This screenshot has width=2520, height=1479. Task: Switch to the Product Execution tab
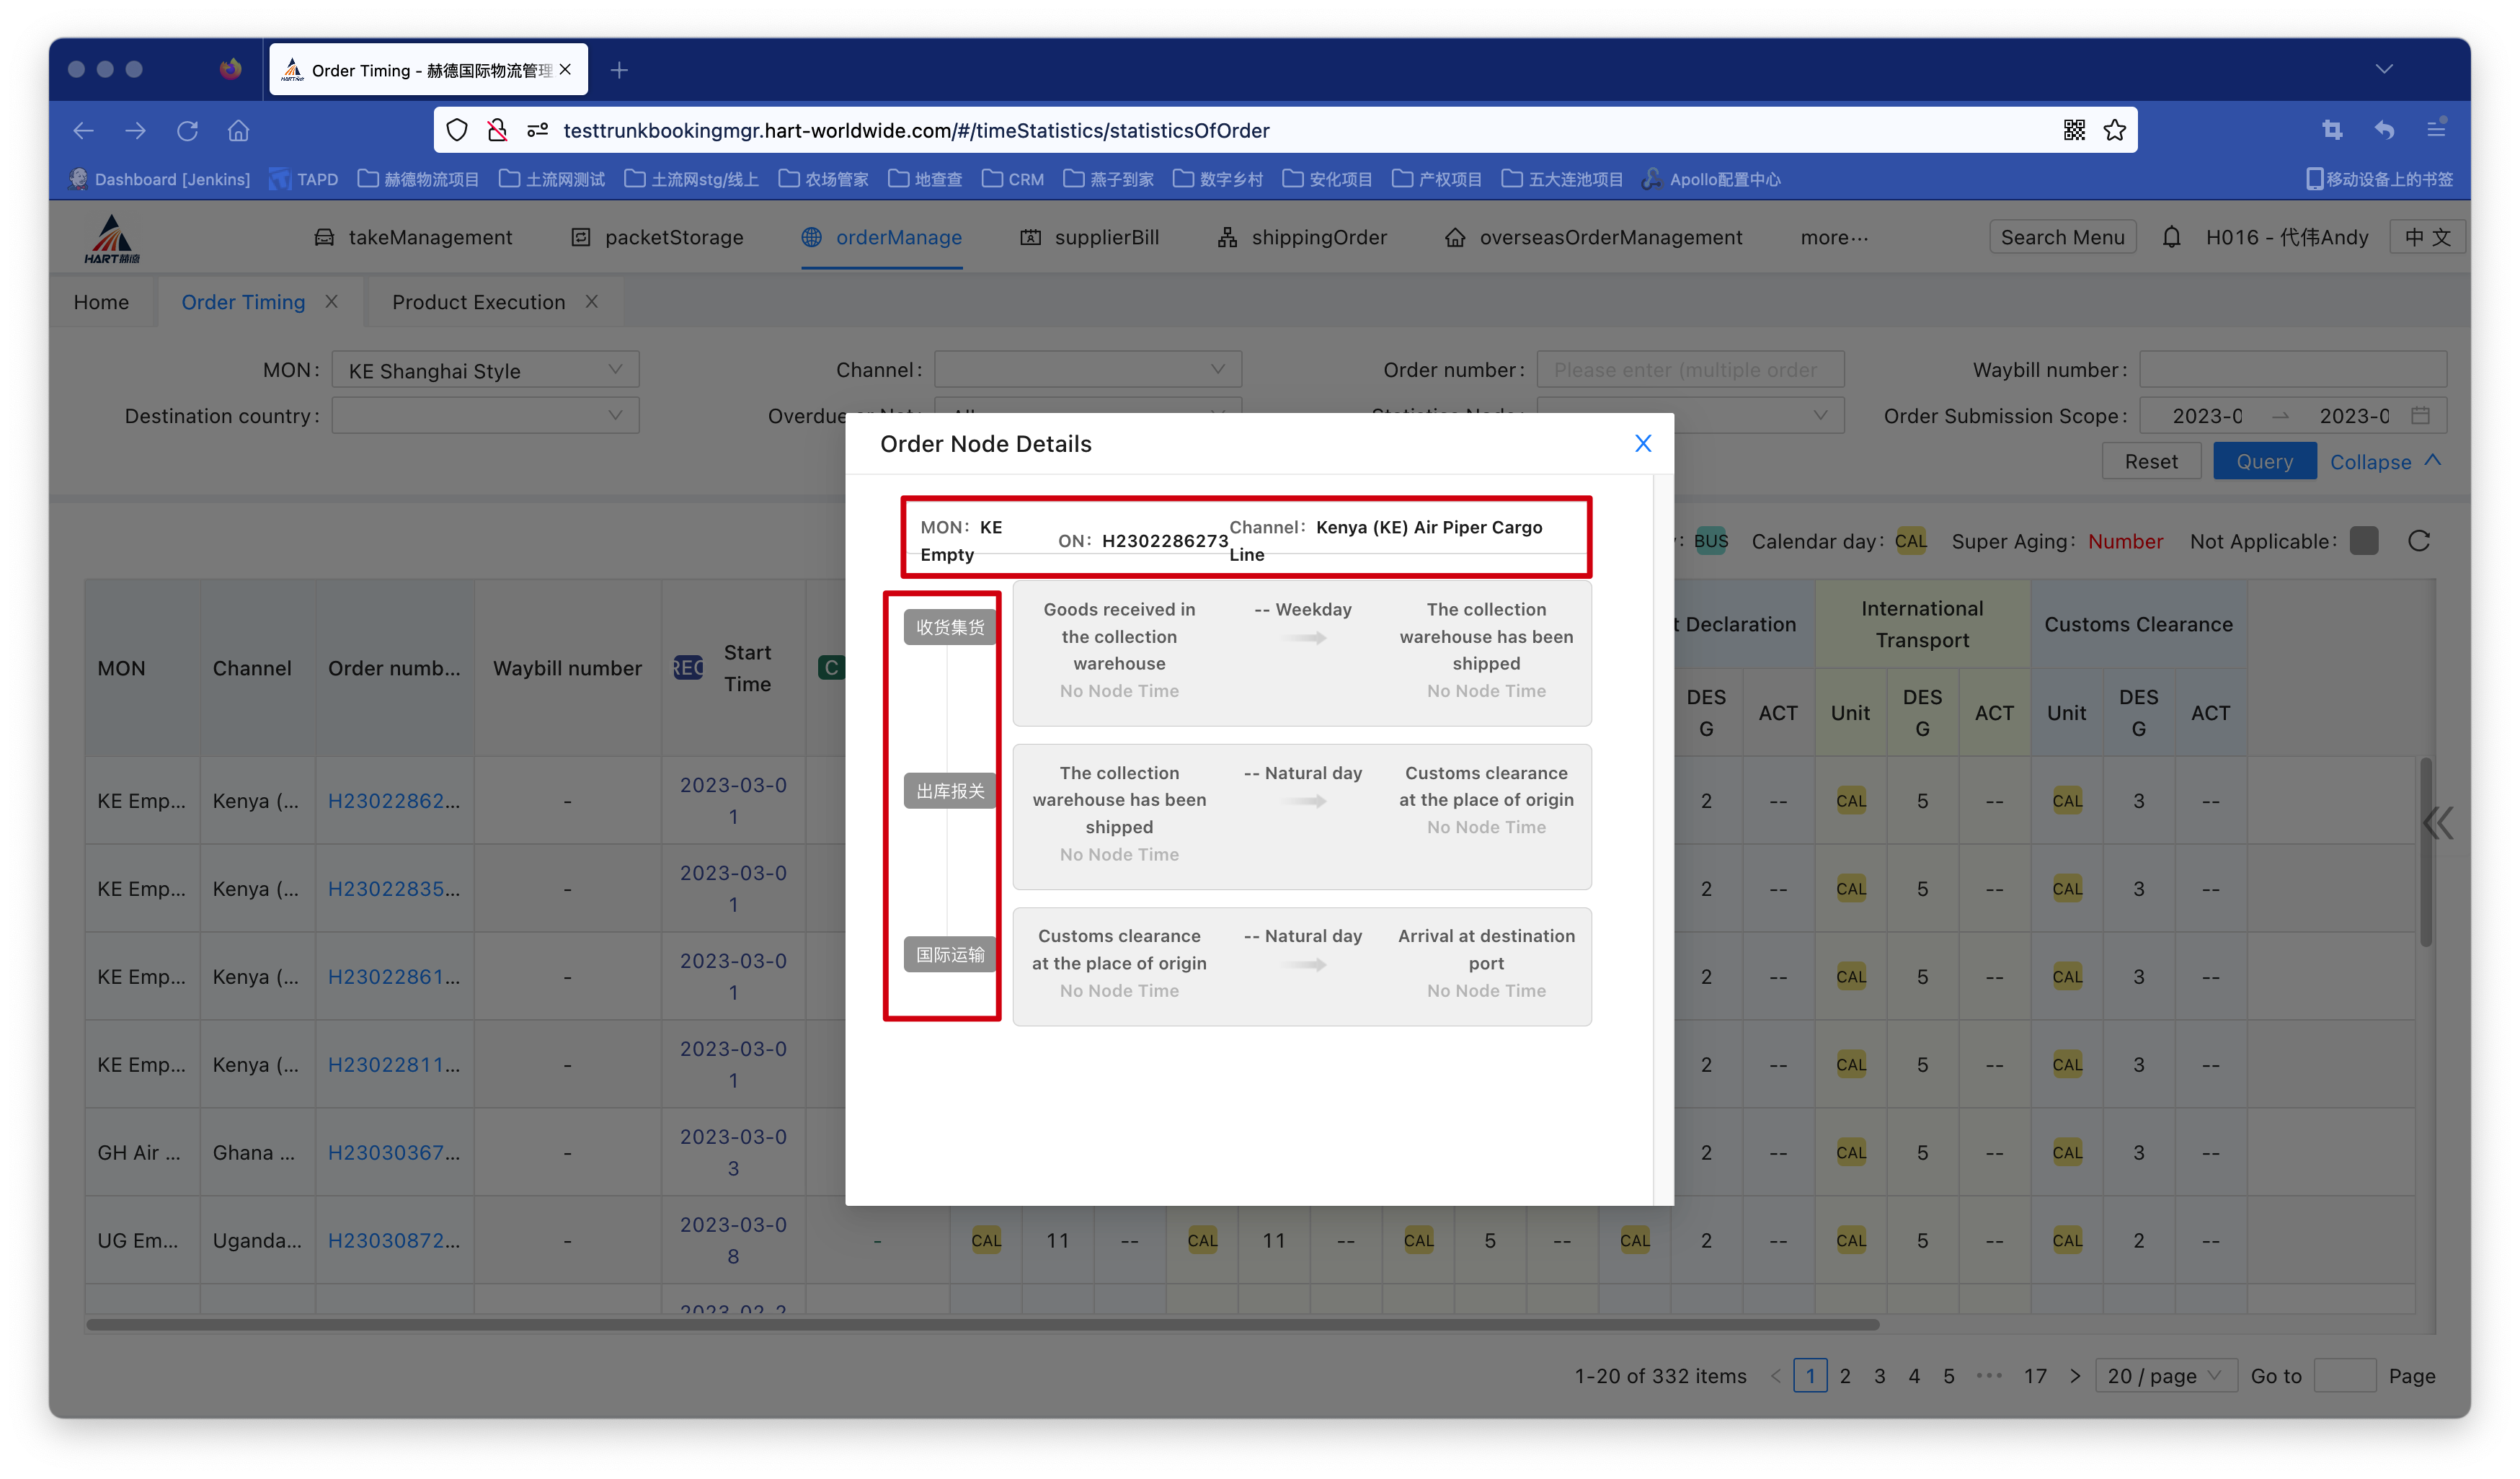click(x=478, y=302)
